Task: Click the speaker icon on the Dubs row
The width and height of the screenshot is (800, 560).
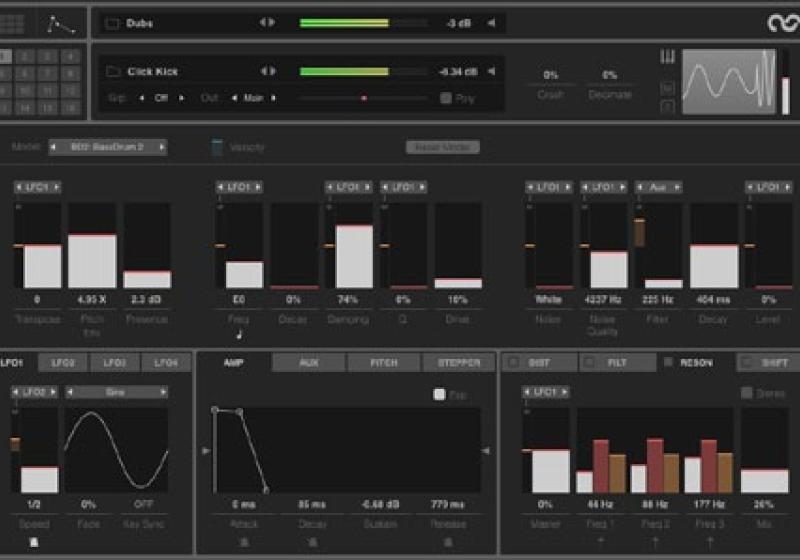Action: point(491,23)
